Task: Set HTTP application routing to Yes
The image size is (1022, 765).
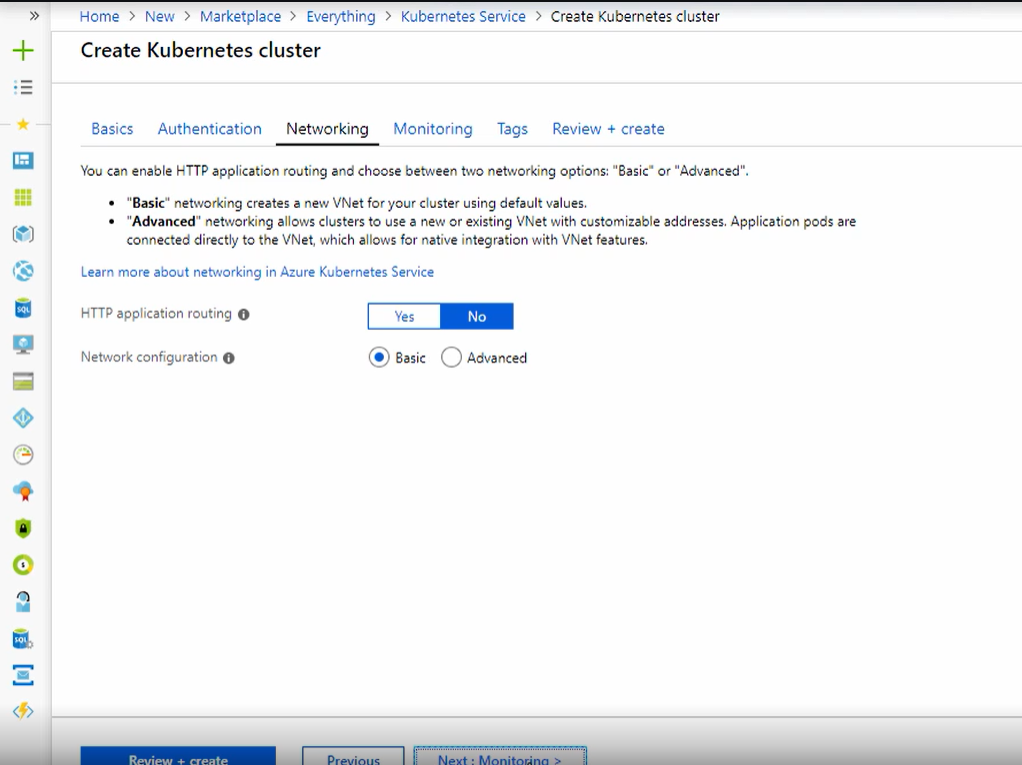Action: [x=404, y=316]
